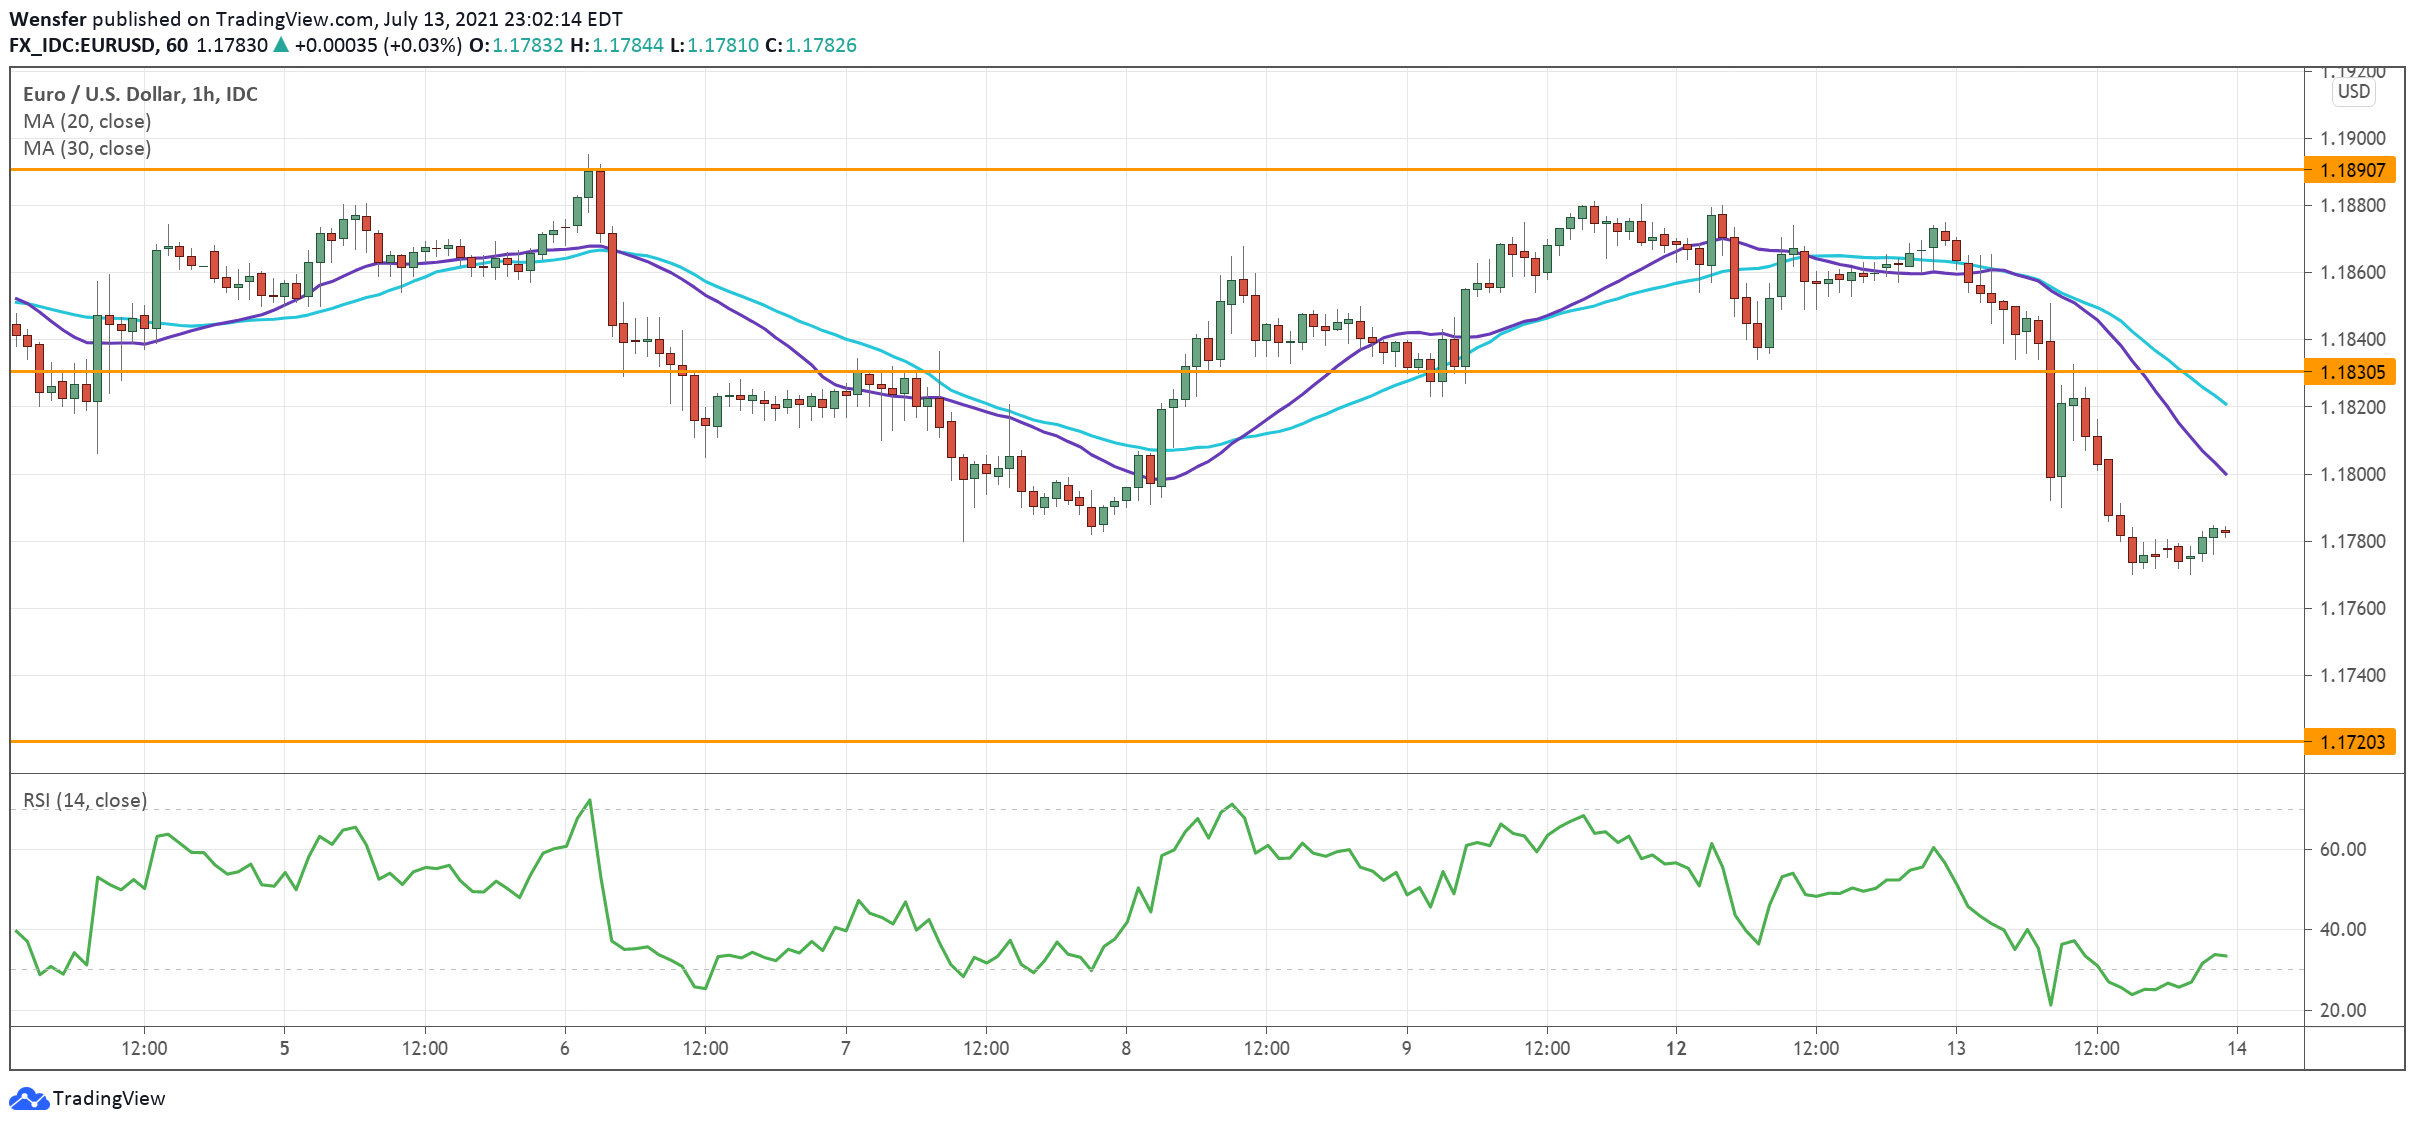The width and height of the screenshot is (2415, 1127).
Task: Click the FX_IDC:EURUSD symbol text
Action: coord(83,45)
